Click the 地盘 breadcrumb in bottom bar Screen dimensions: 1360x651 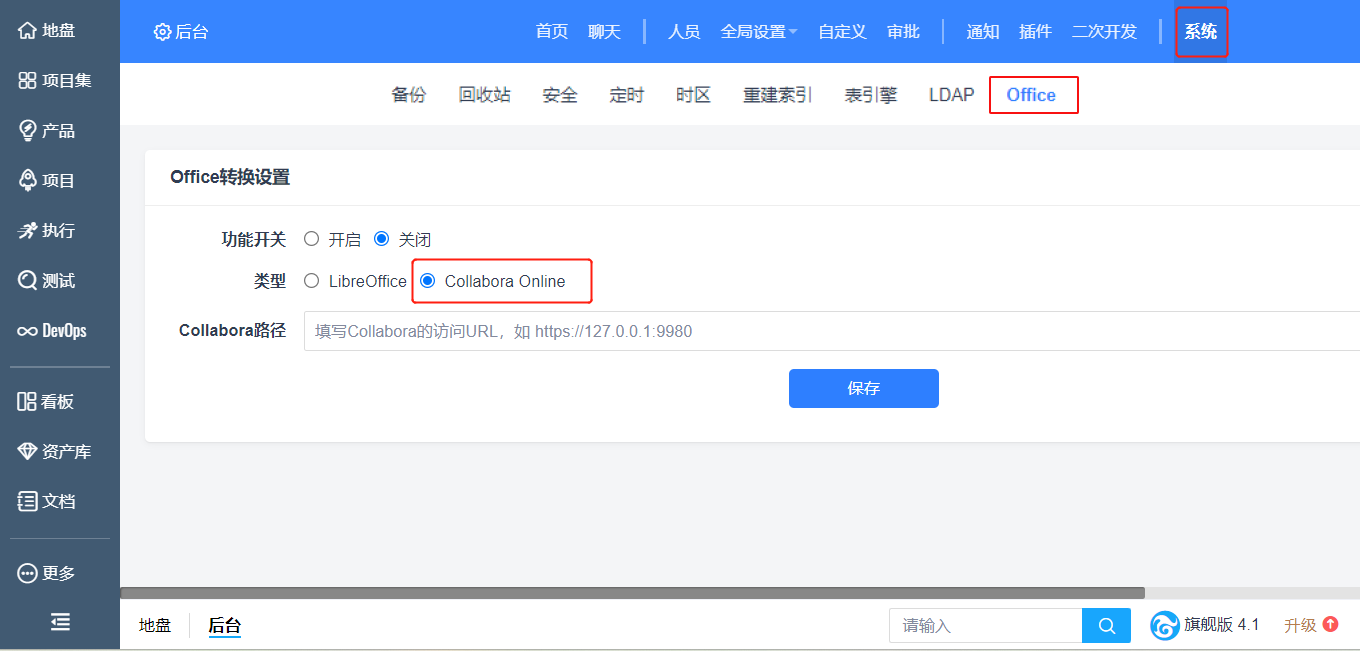click(x=155, y=626)
